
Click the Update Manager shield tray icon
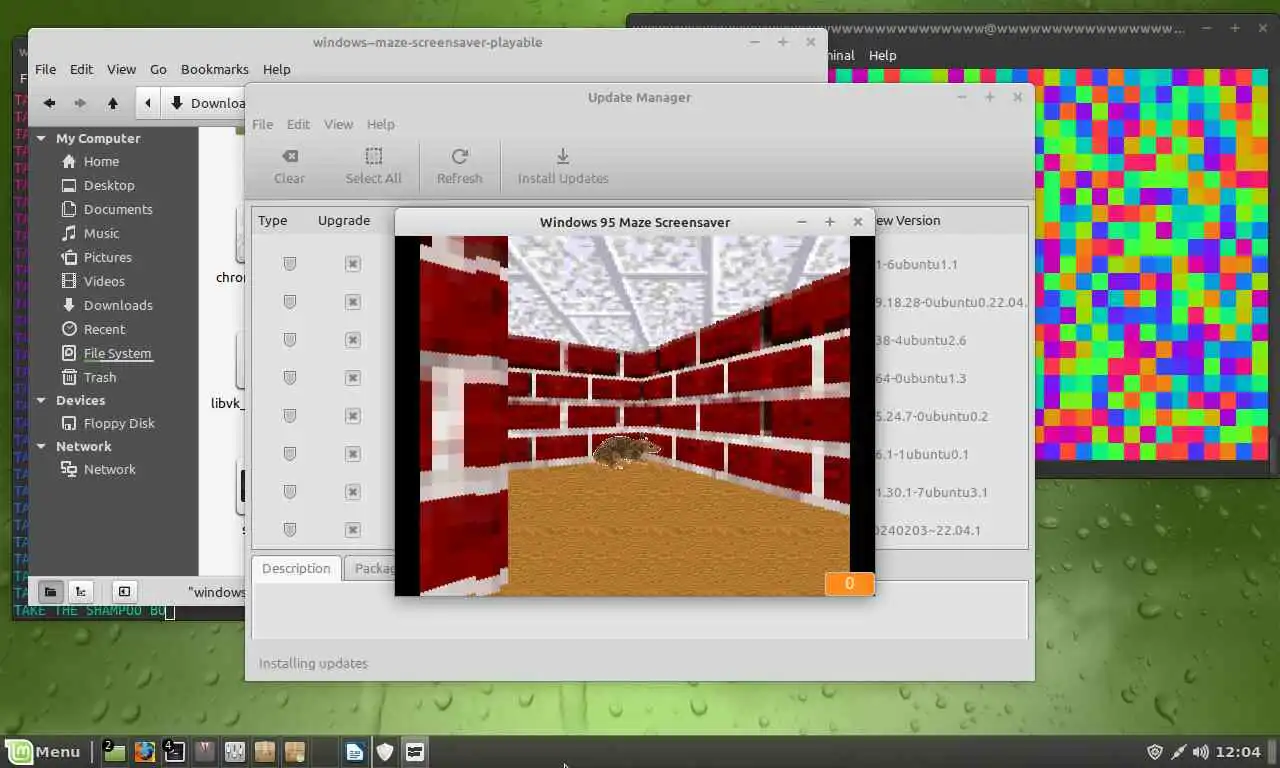point(1155,752)
